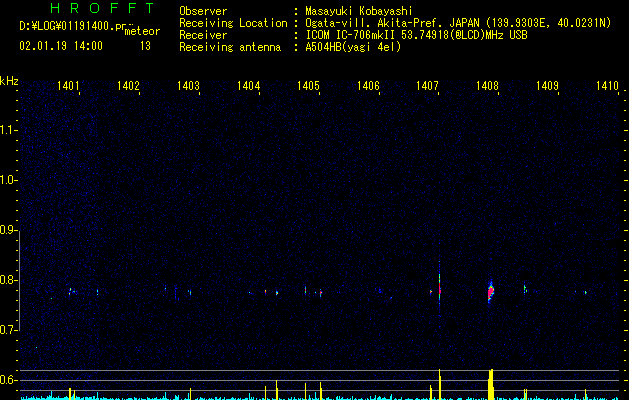
Task: Click the 'Observer' field label
Action: click(x=203, y=11)
